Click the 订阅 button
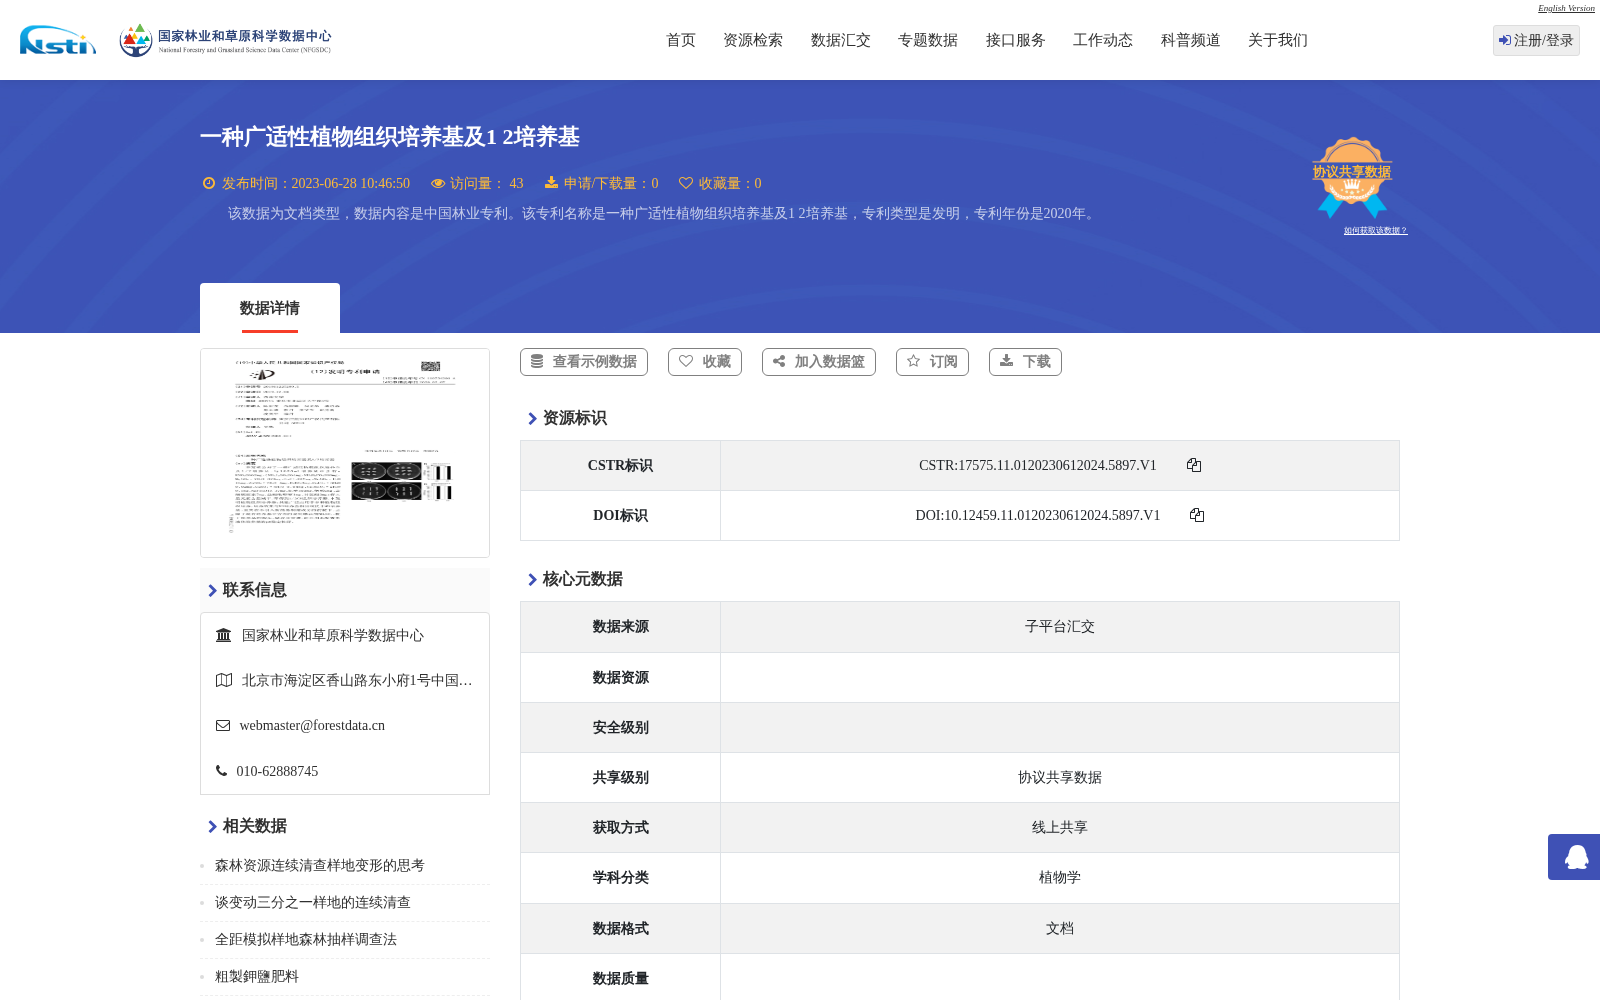The image size is (1600, 1000). coord(932,362)
